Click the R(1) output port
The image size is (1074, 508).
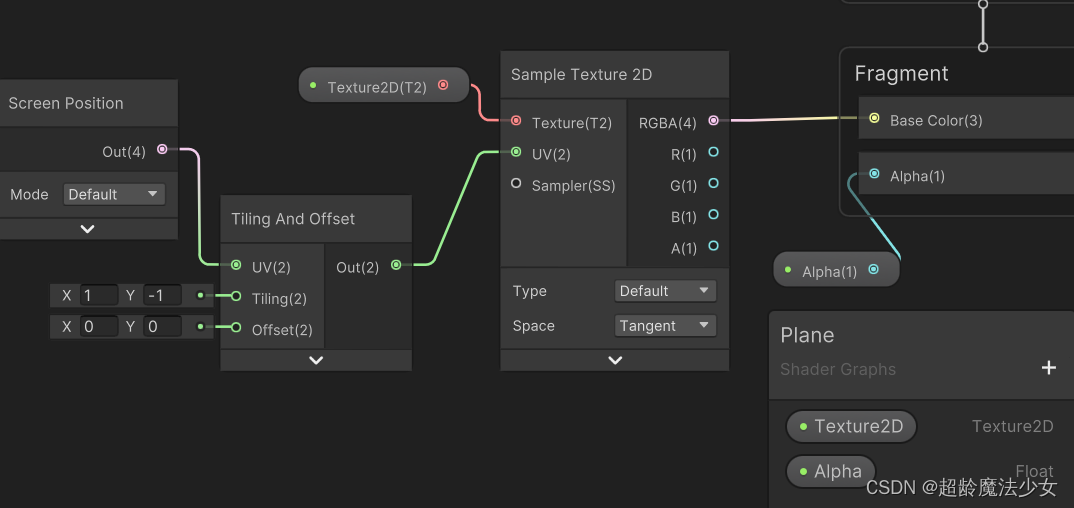click(x=713, y=152)
